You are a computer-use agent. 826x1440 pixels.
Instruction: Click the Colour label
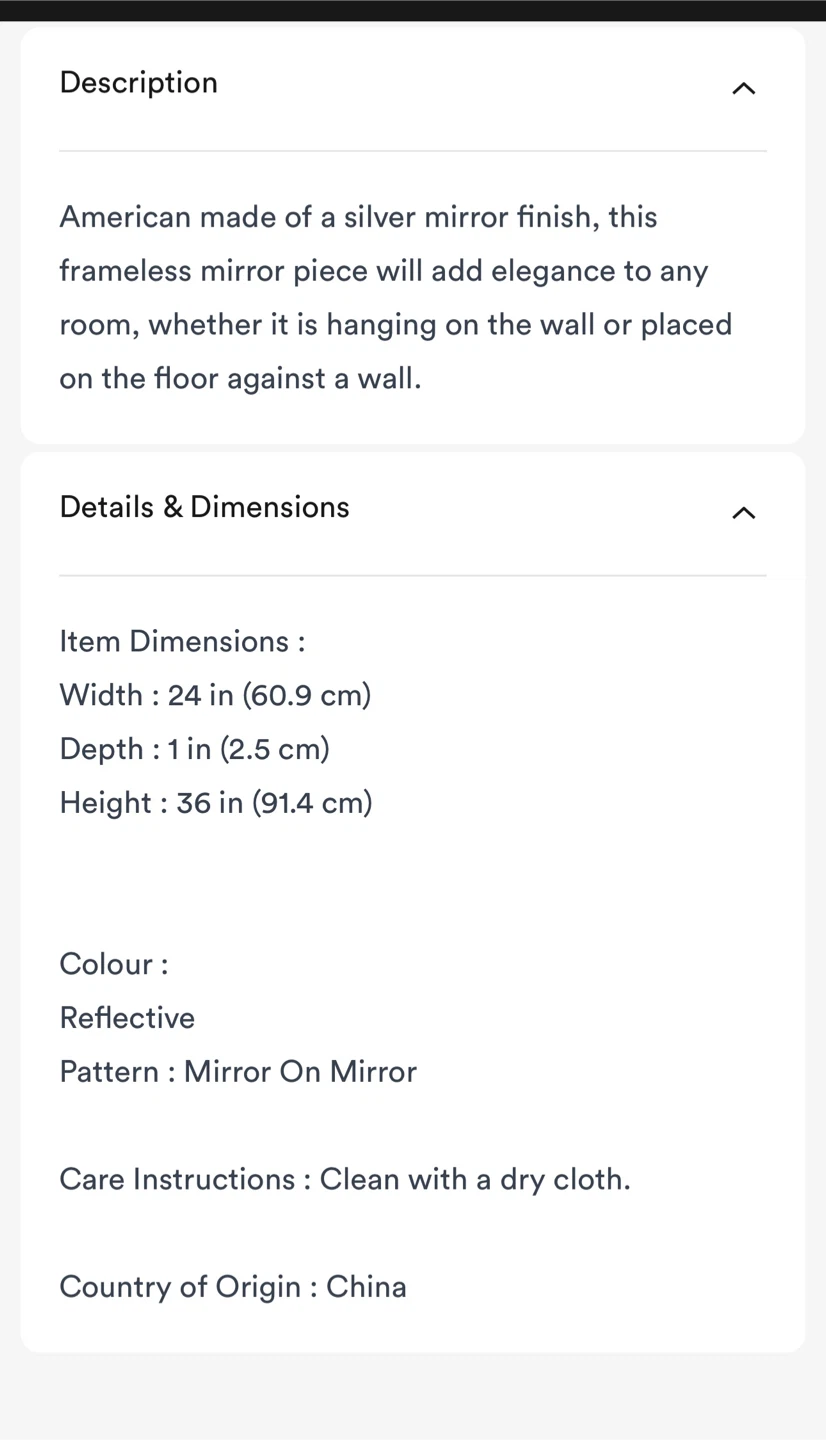tap(114, 964)
